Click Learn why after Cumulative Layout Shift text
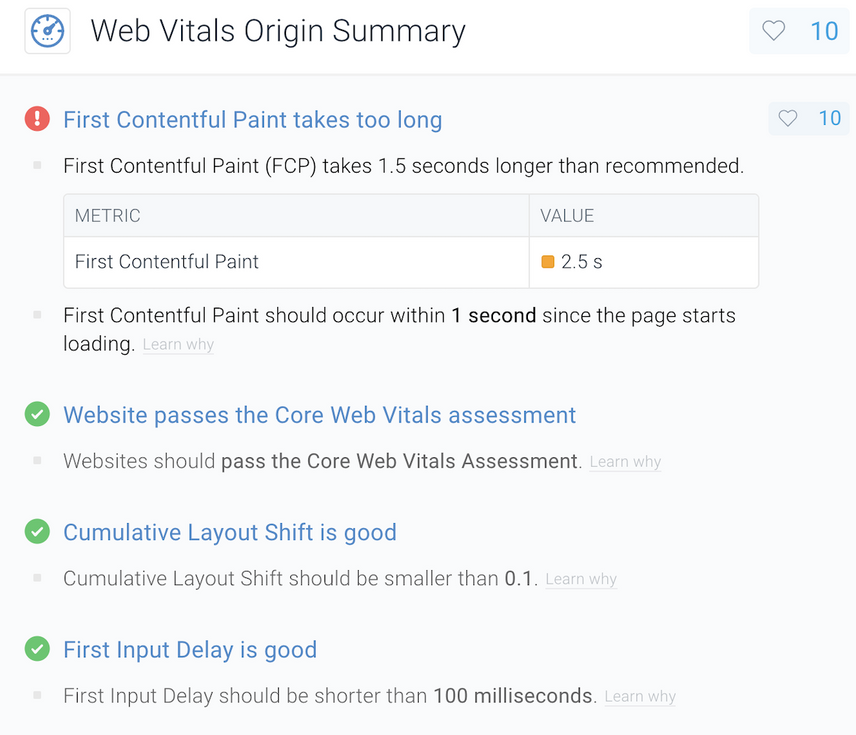856x735 pixels. [x=581, y=579]
